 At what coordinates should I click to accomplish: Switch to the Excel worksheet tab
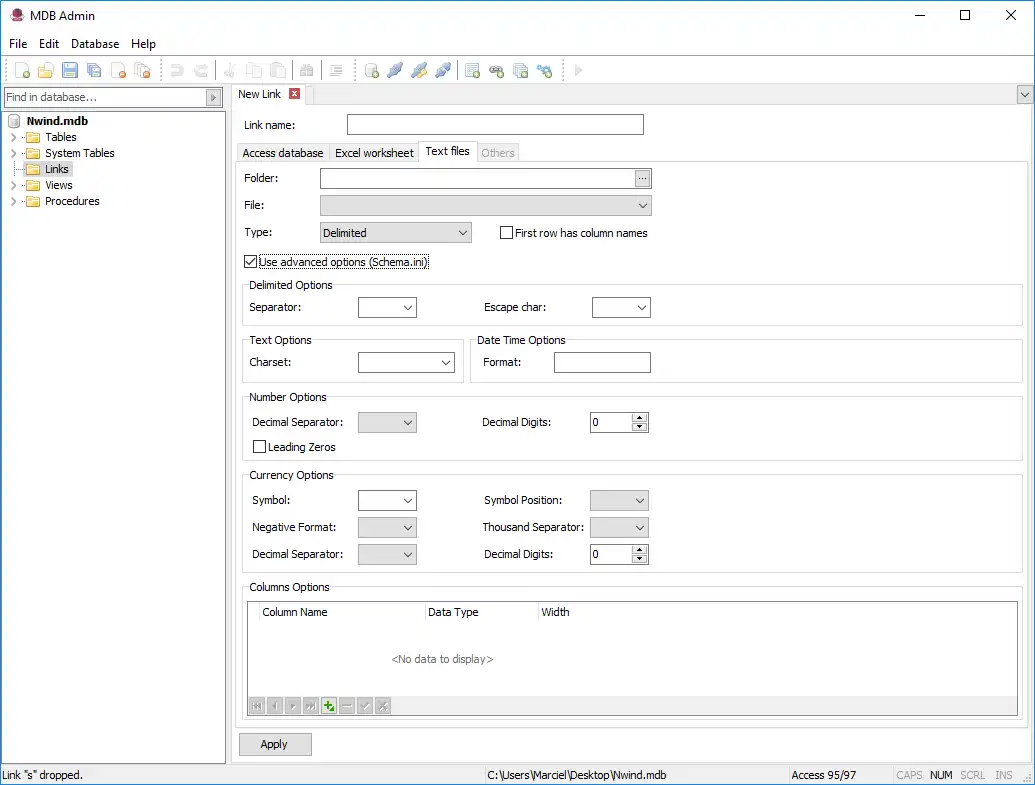coord(373,153)
